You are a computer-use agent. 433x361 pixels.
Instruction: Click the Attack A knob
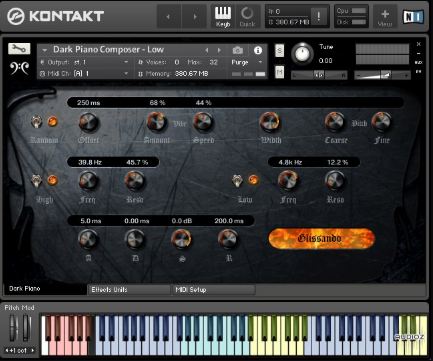click(88, 239)
